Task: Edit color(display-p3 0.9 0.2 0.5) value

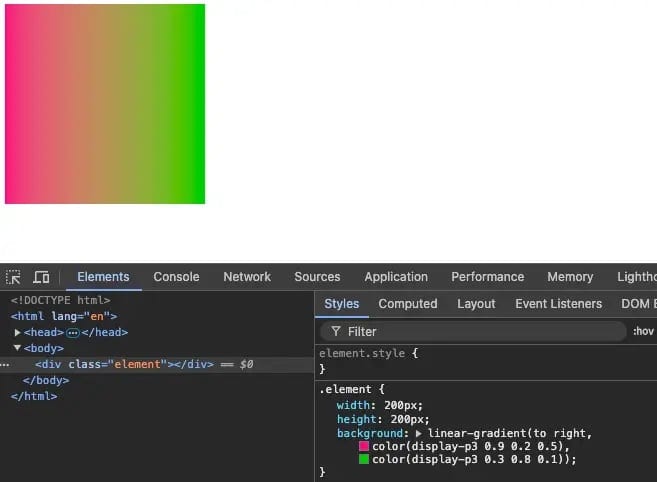Action: click(x=467, y=446)
